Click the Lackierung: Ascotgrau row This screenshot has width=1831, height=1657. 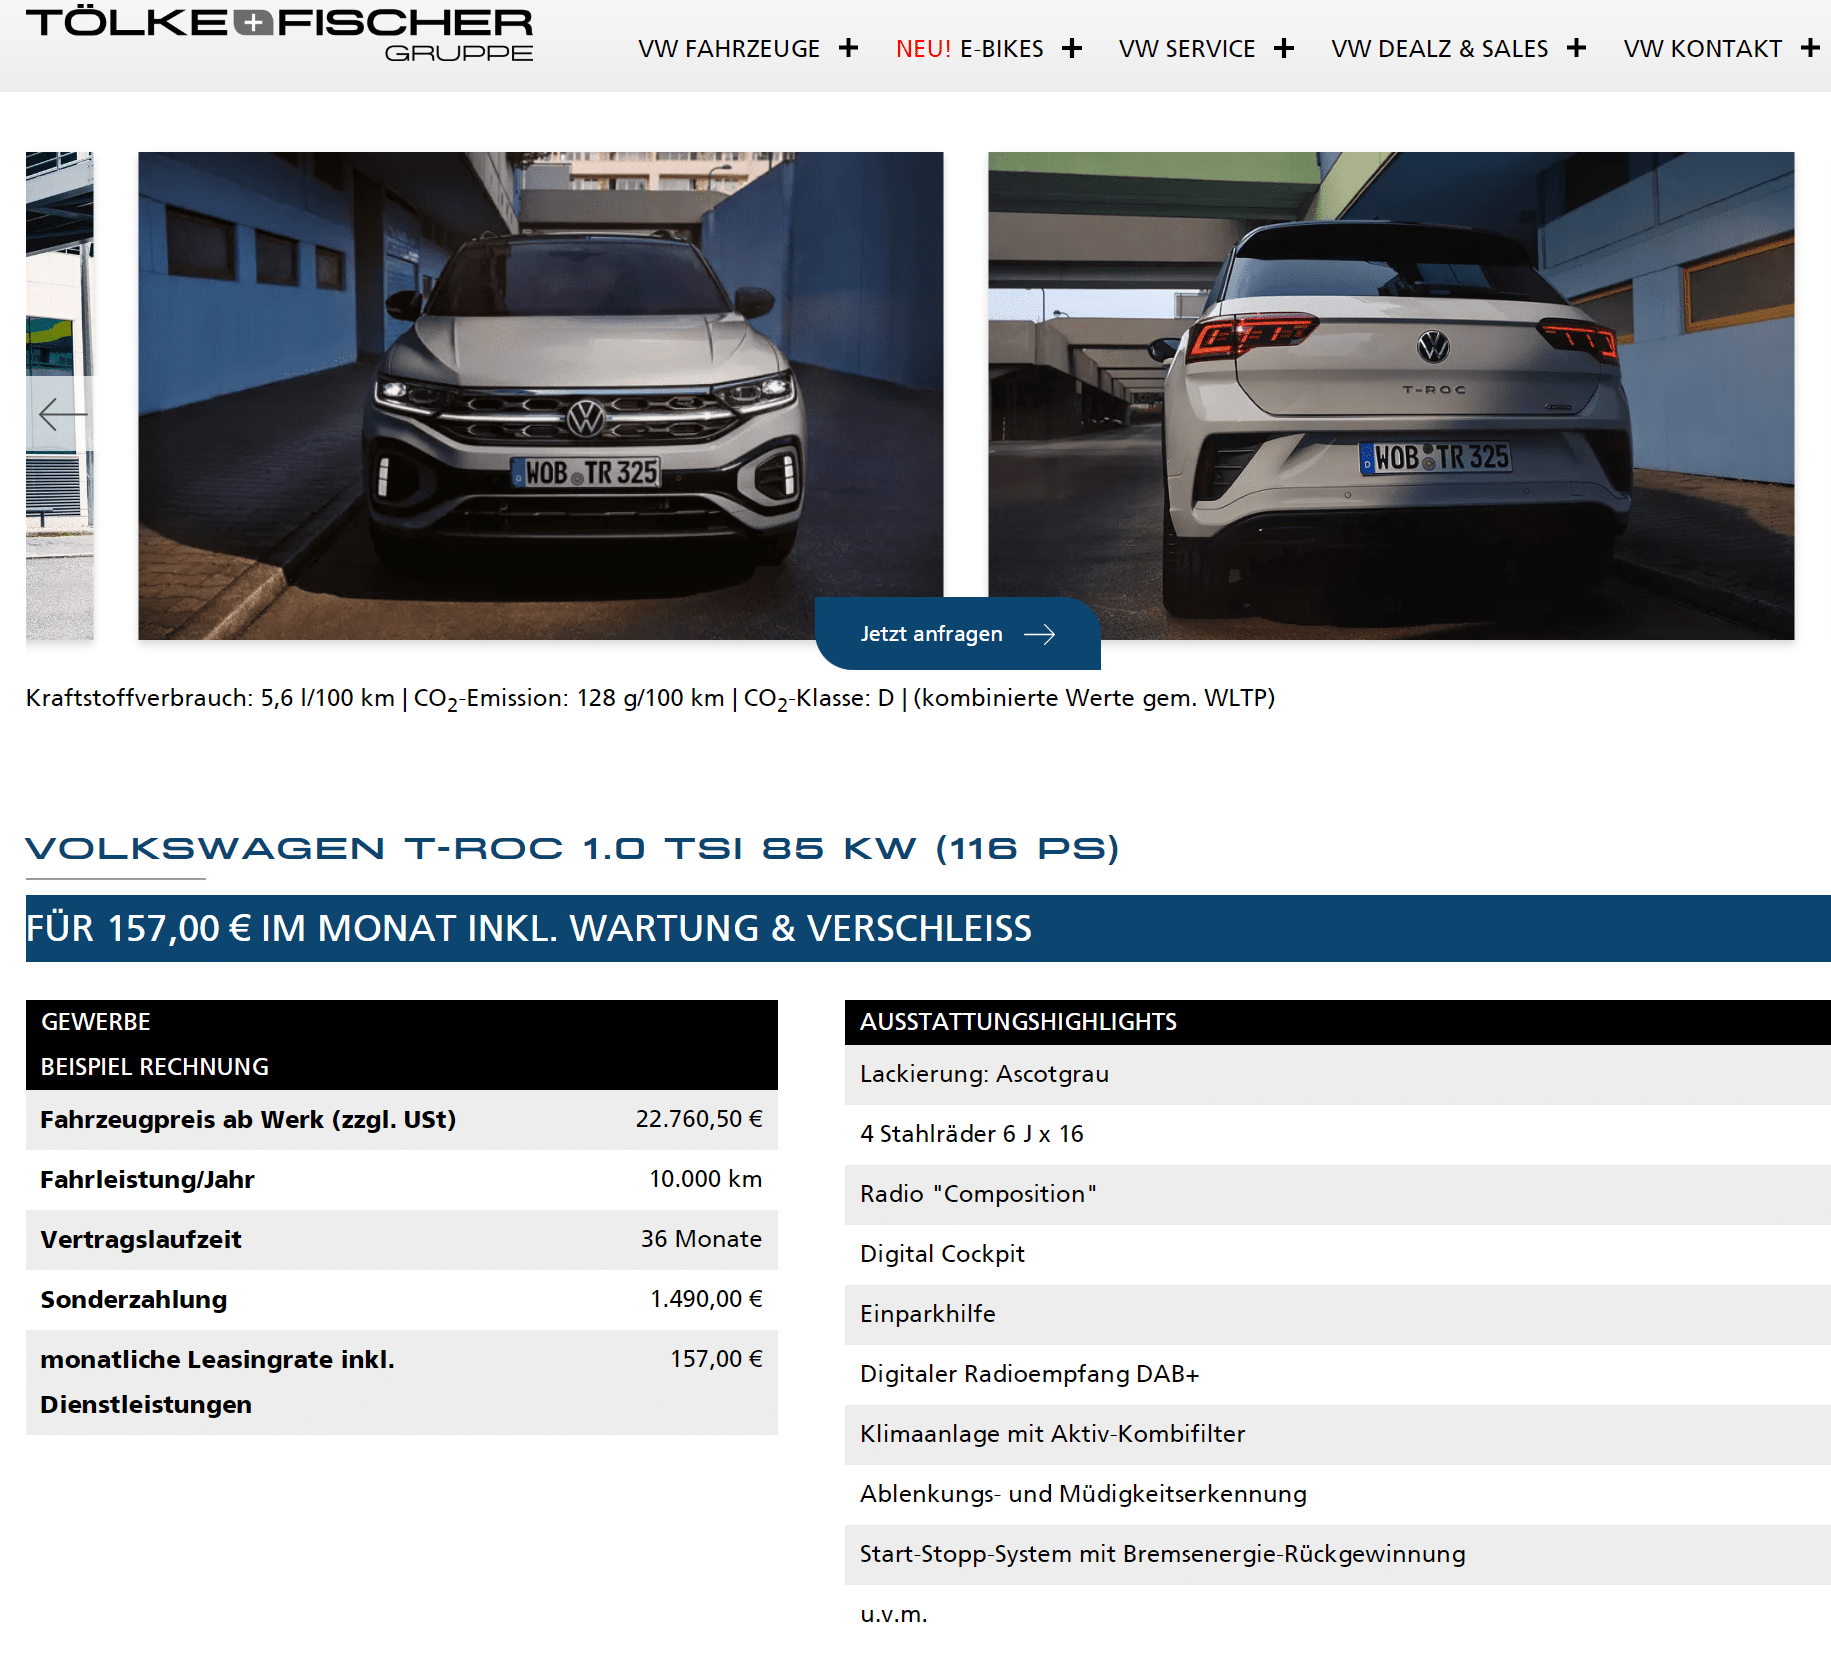point(1338,1075)
